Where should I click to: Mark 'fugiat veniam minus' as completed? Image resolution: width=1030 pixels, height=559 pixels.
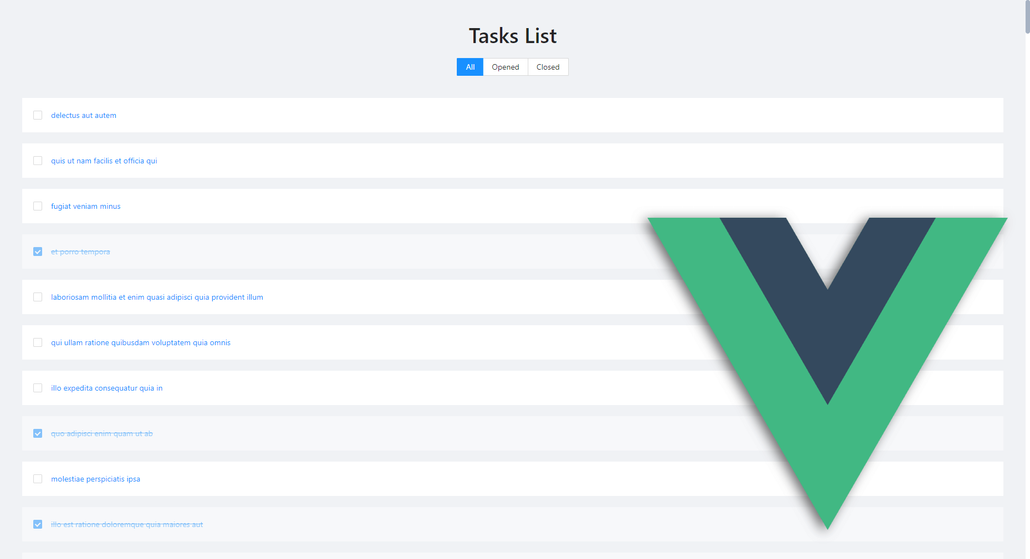tap(38, 206)
